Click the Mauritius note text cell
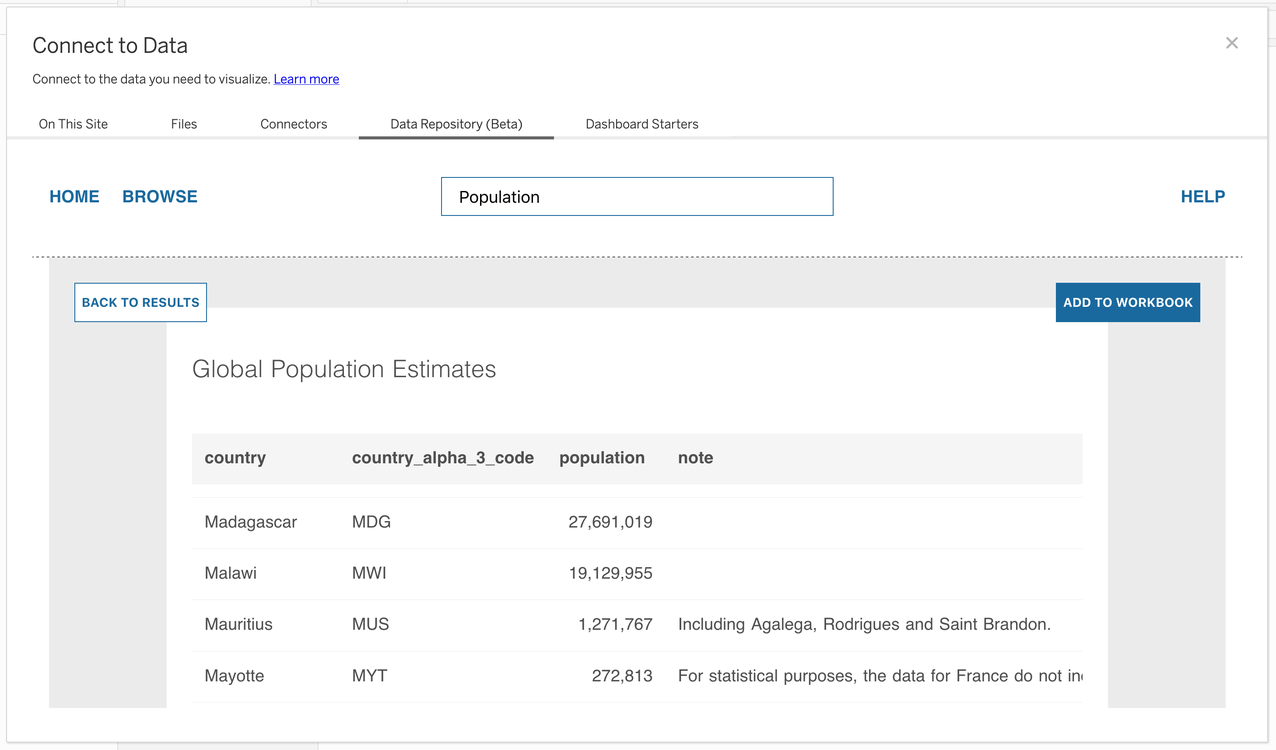 pos(864,625)
